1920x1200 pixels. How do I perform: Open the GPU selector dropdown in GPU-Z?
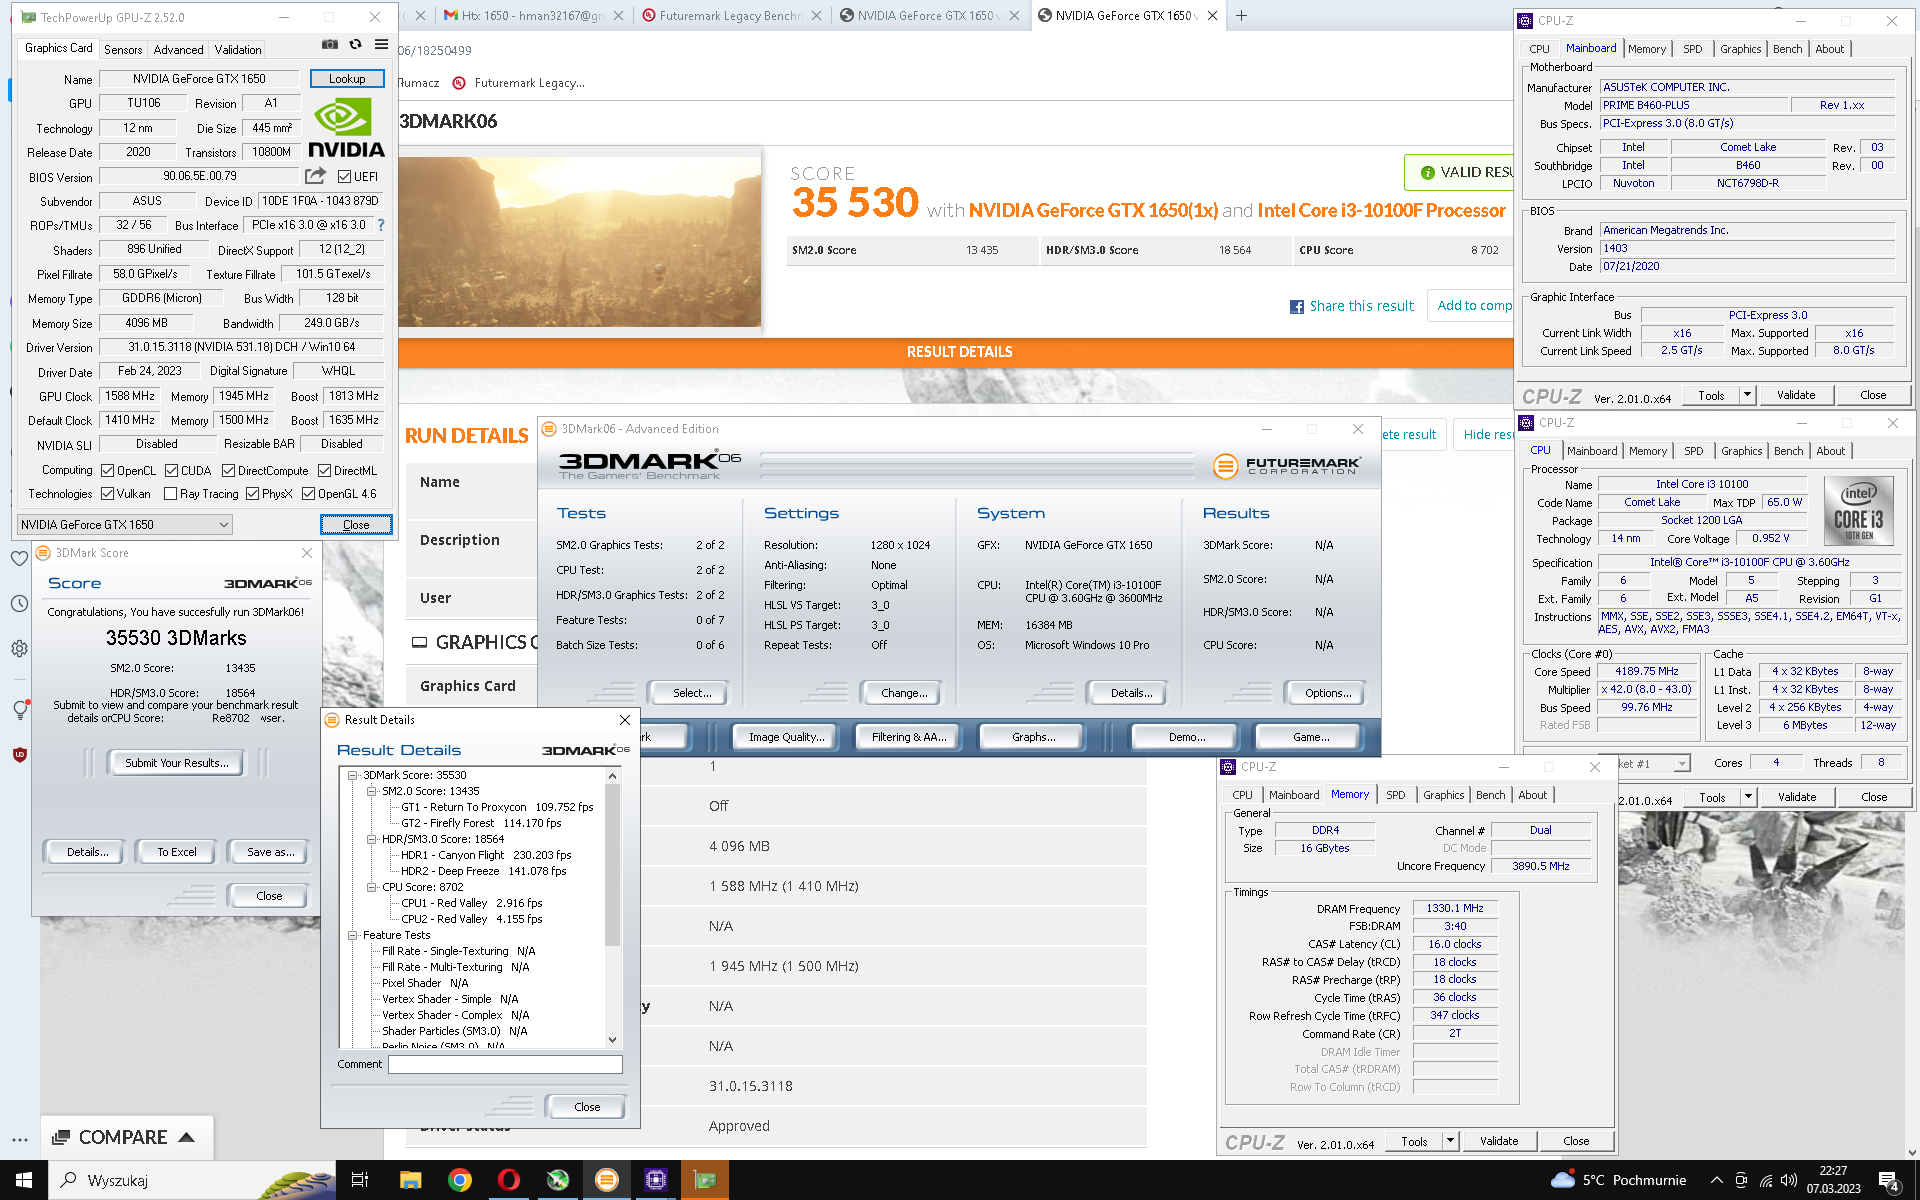pos(125,524)
